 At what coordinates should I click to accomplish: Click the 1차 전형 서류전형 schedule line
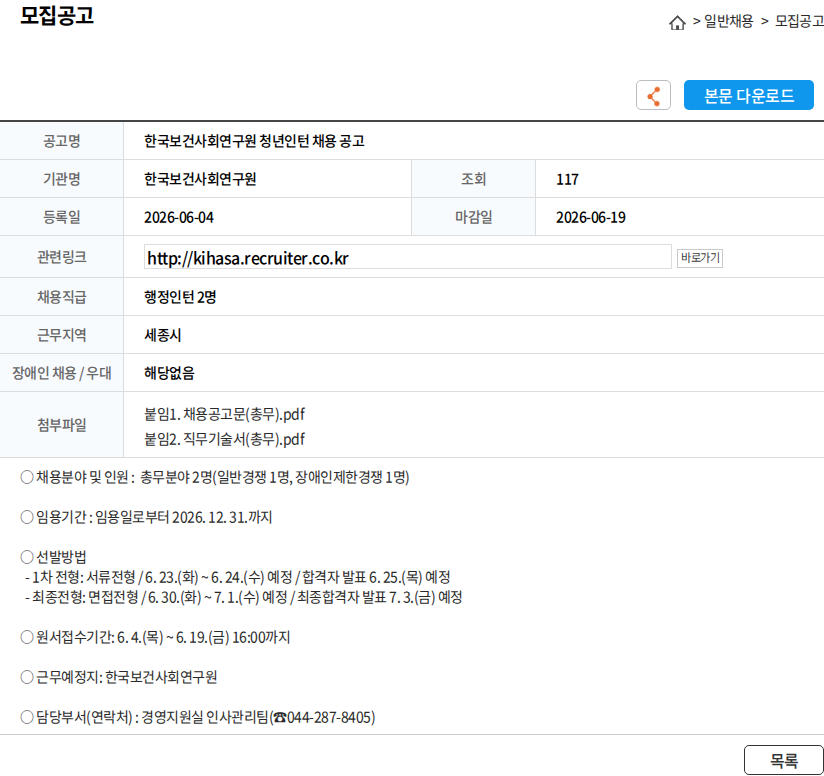point(238,577)
